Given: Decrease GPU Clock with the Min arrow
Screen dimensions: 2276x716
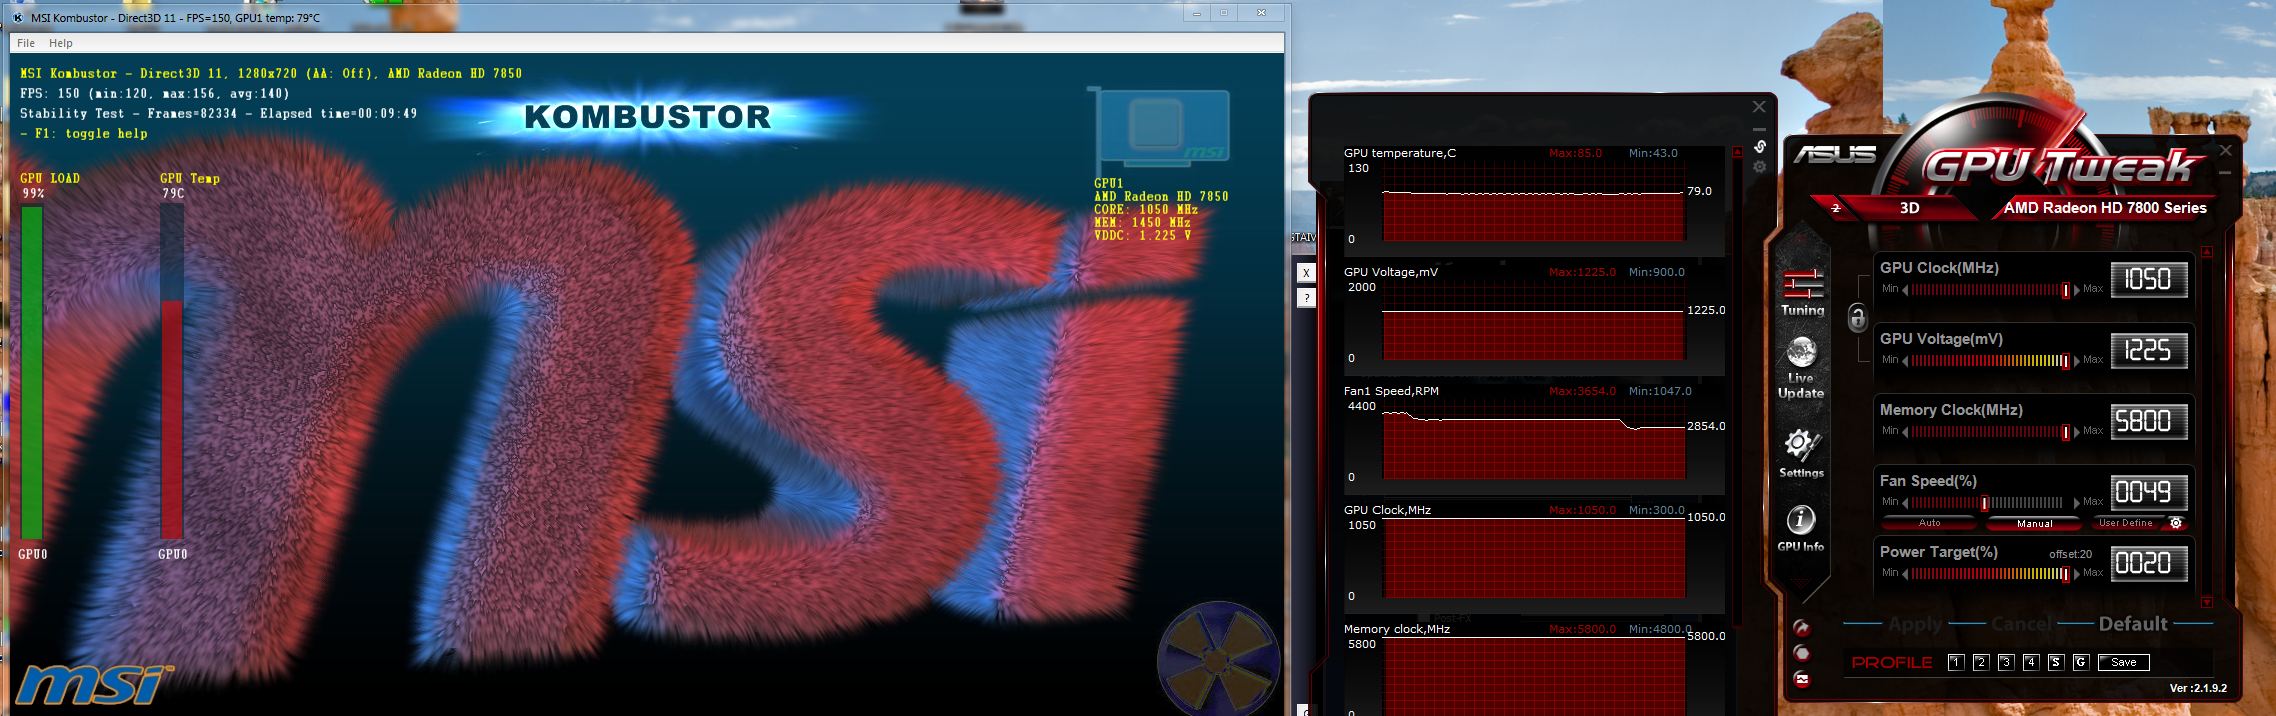Looking at the screenshot, I should coord(1905,290).
